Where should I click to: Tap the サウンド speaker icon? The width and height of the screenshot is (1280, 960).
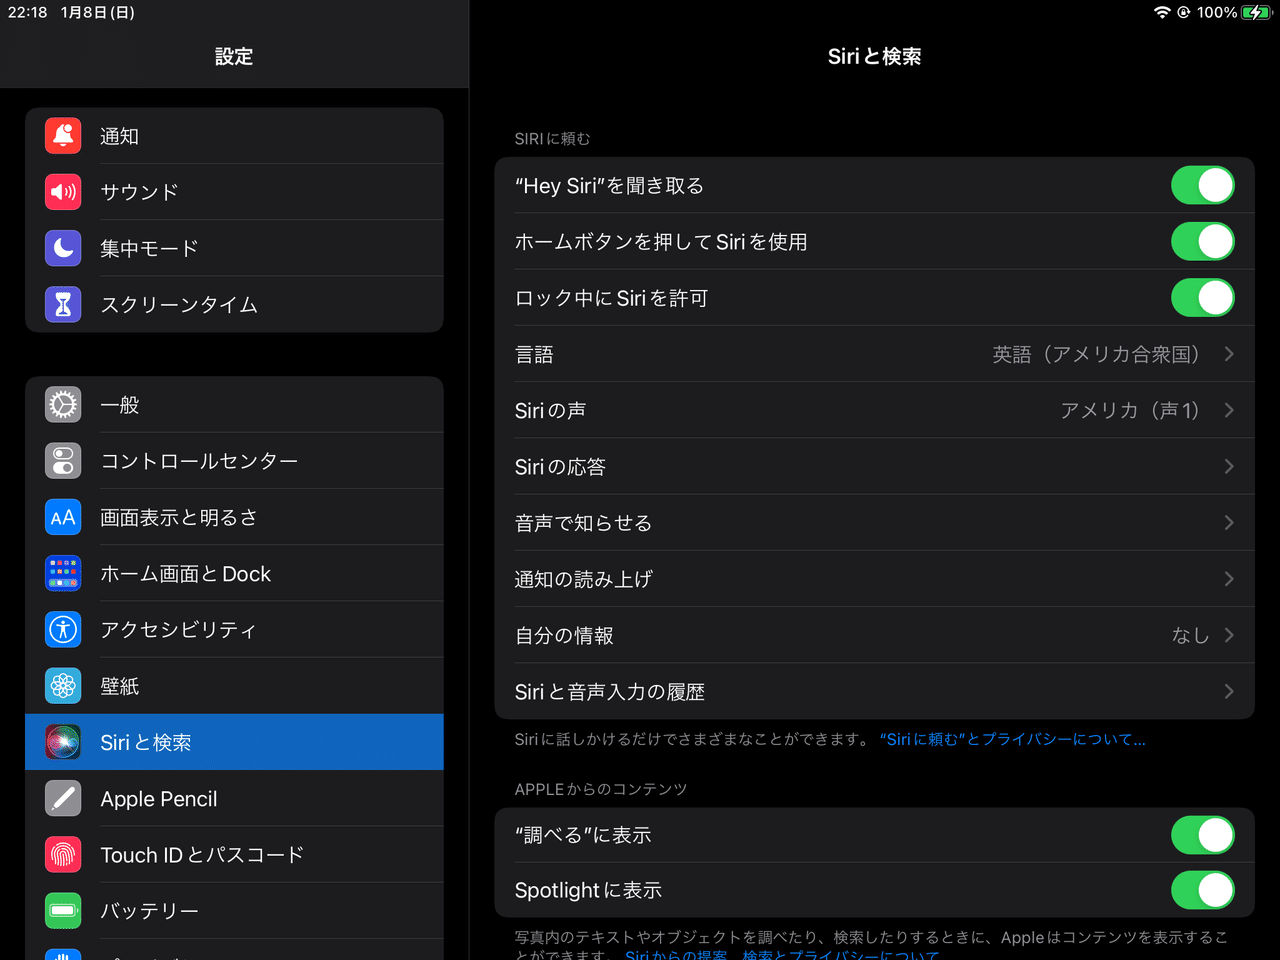(x=63, y=191)
